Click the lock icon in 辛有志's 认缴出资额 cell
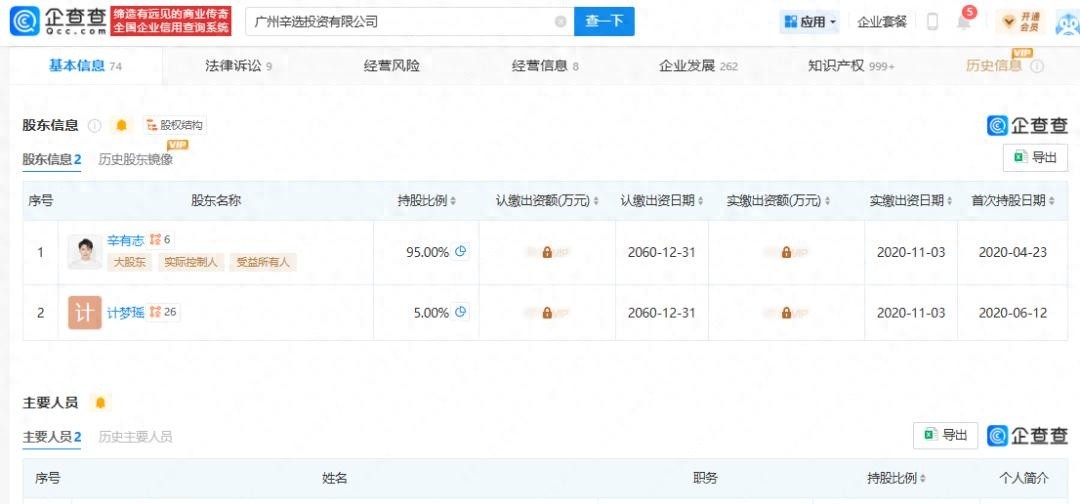Image resolution: width=1080 pixels, height=504 pixels. click(547, 253)
